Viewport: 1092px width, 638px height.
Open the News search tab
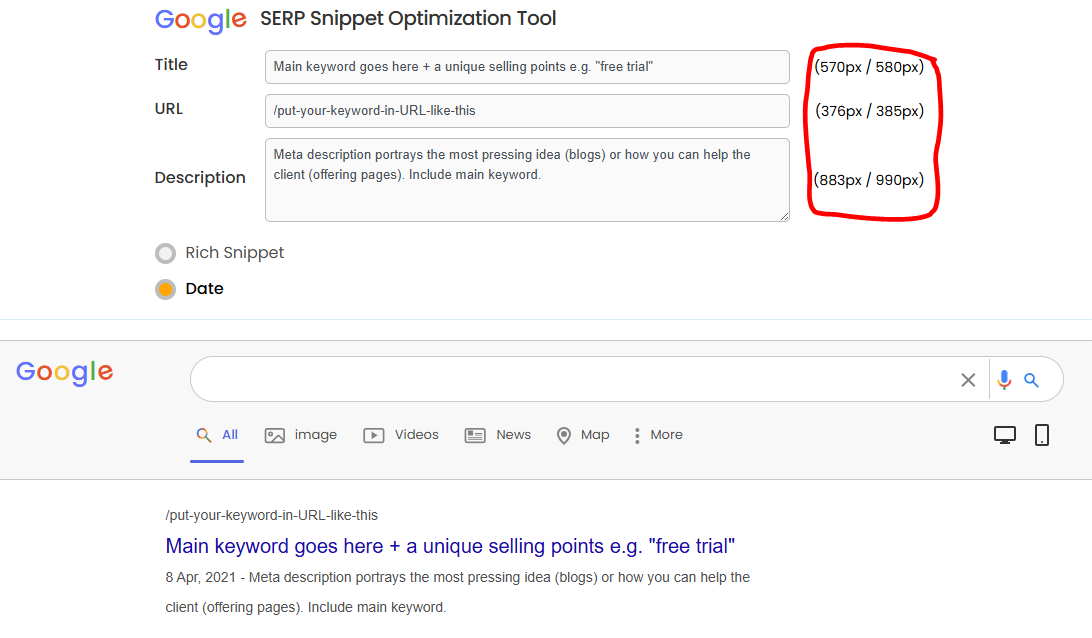[x=498, y=435]
